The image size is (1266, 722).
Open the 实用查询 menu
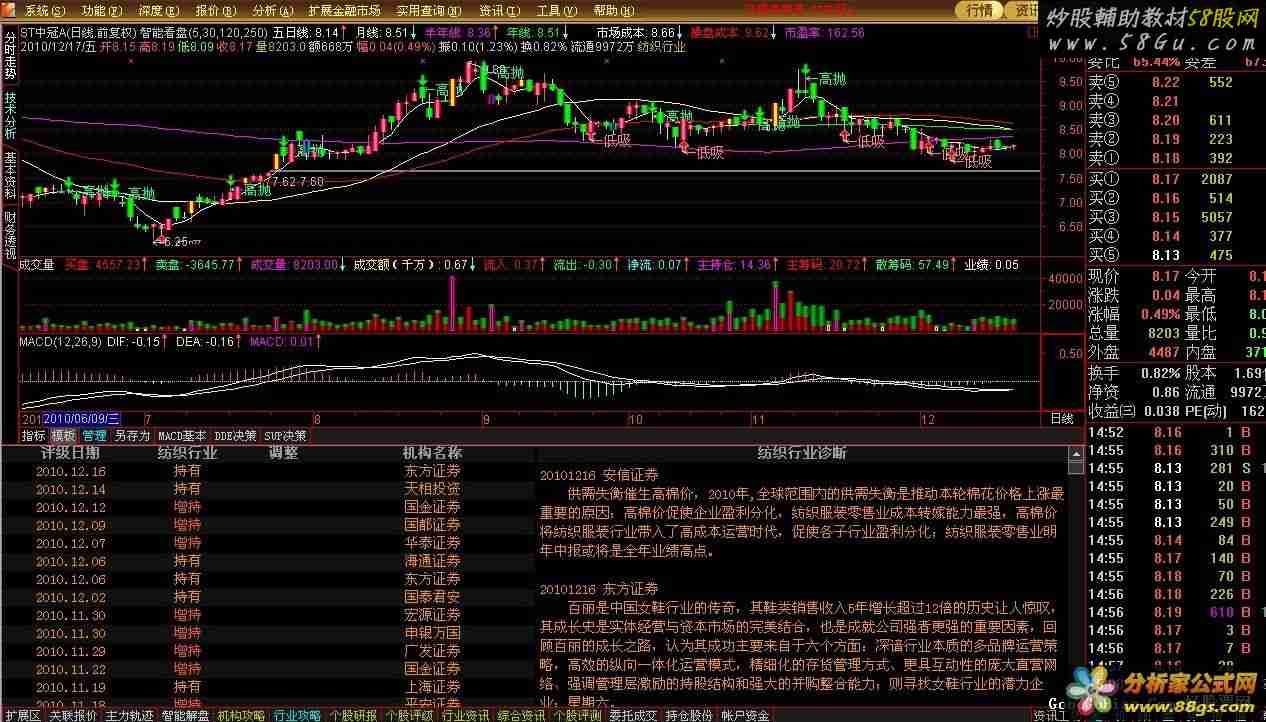pos(429,11)
